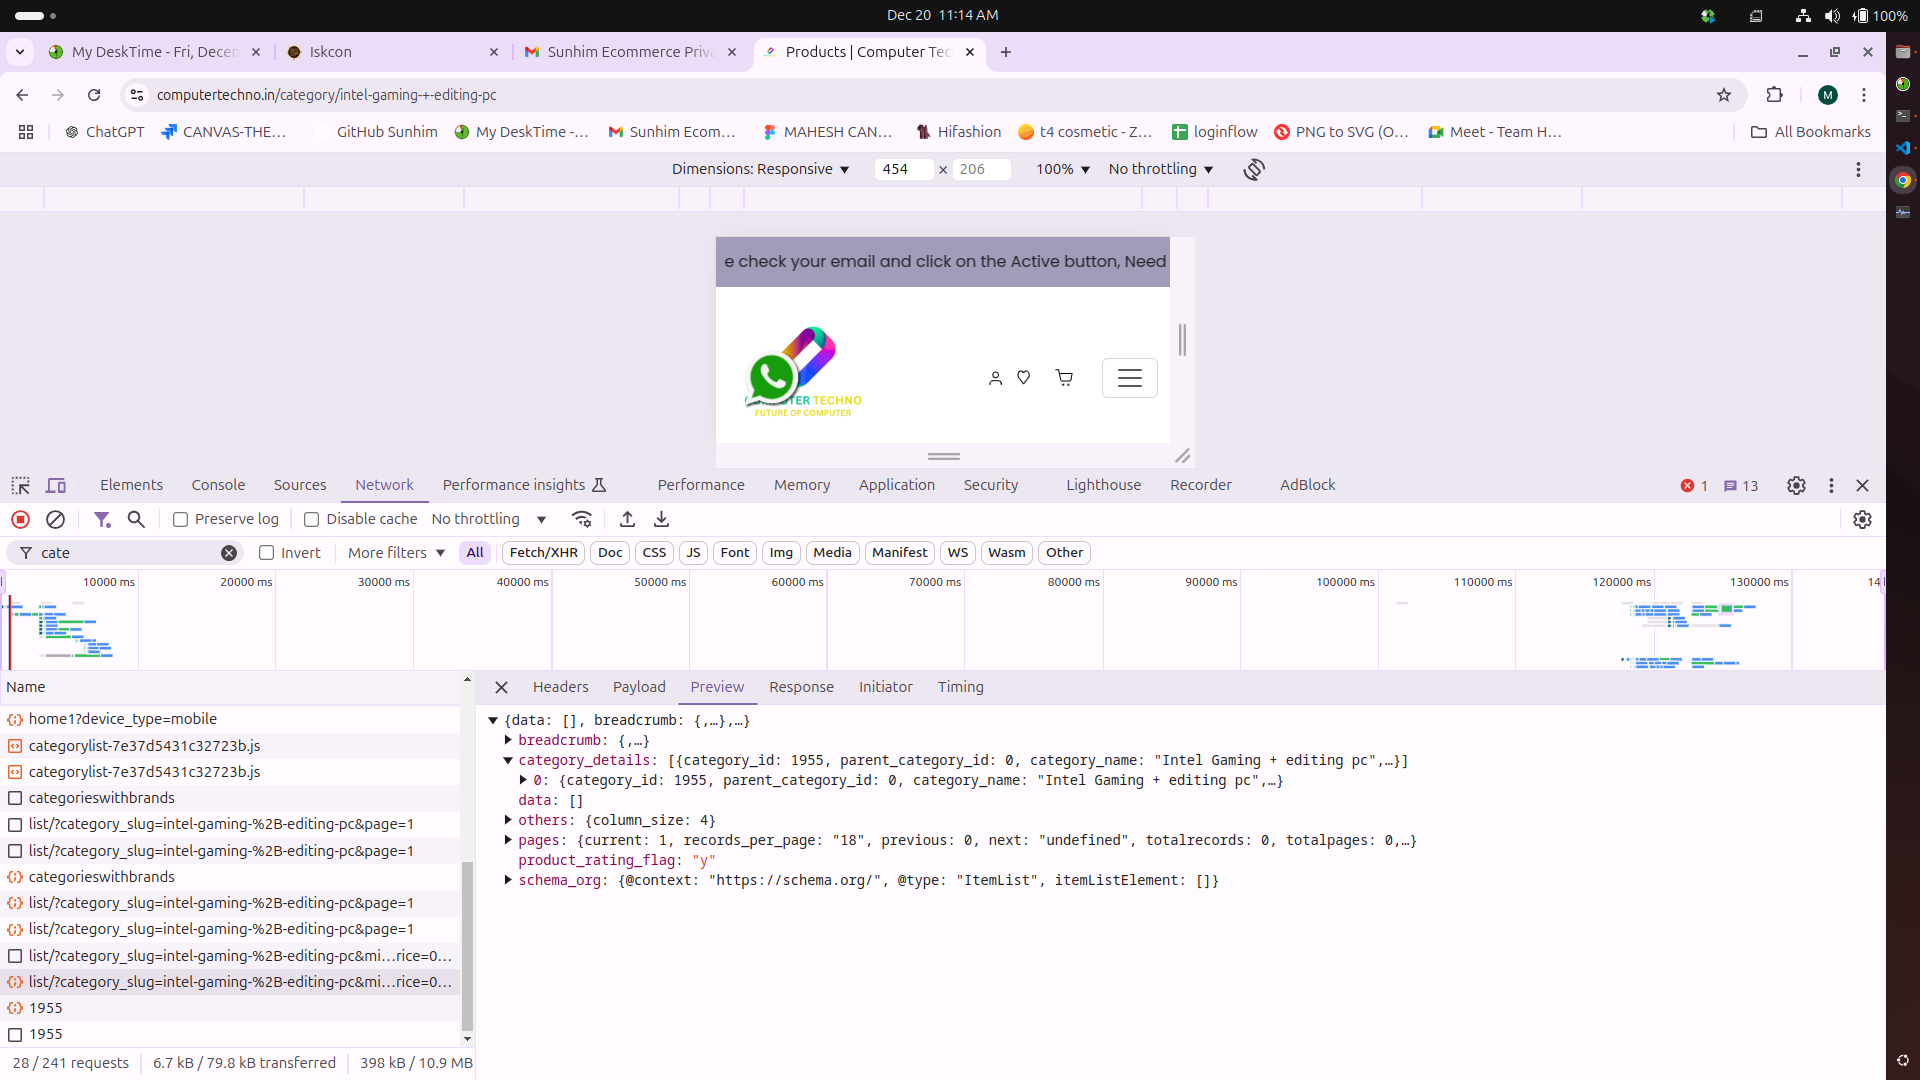Open the Chrome extensions puzzle icon

[x=1775, y=95]
